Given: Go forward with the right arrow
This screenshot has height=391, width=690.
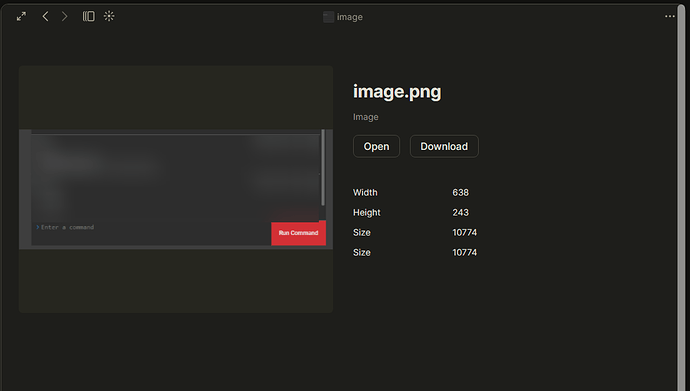Looking at the screenshot, I should coord(65,17).
